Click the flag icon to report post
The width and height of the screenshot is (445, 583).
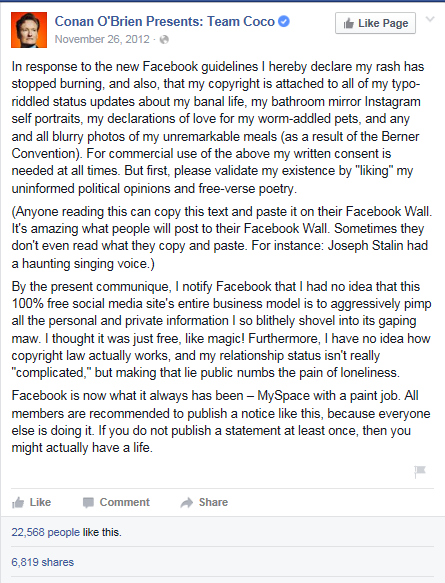[x=420, y=472]
